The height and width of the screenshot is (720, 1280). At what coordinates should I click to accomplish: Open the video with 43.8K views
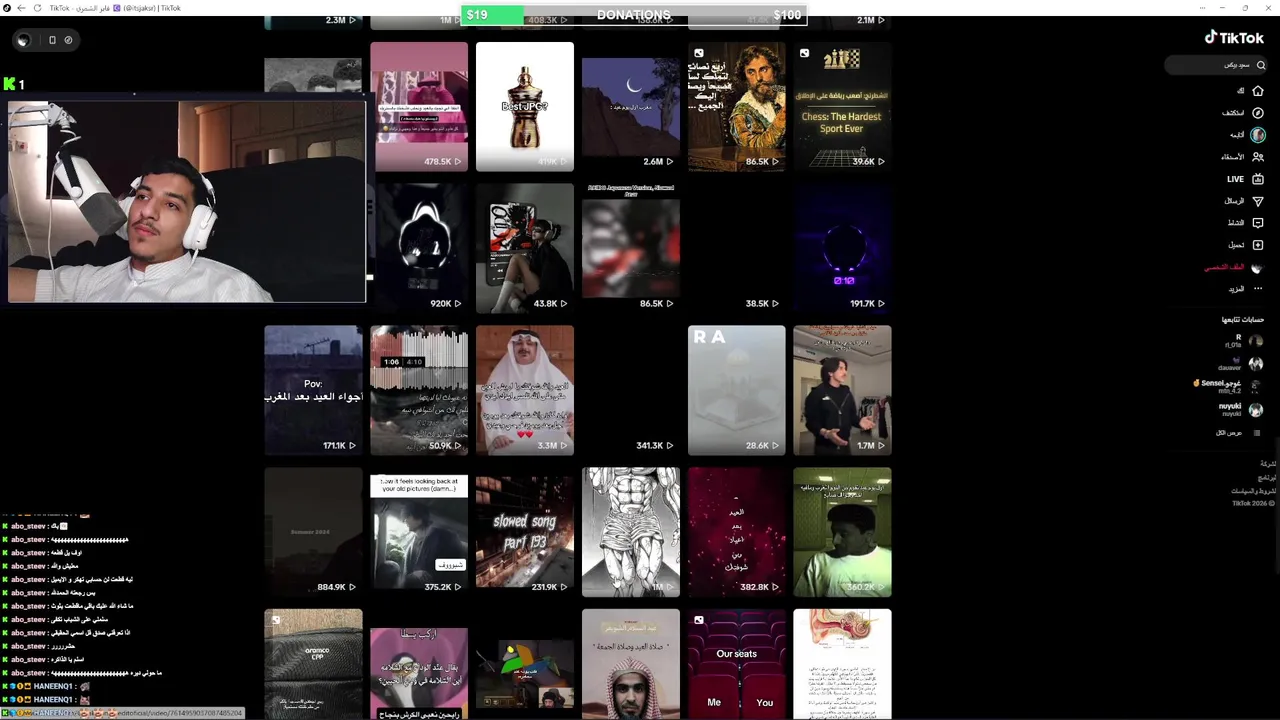click(x=525, y=248)
